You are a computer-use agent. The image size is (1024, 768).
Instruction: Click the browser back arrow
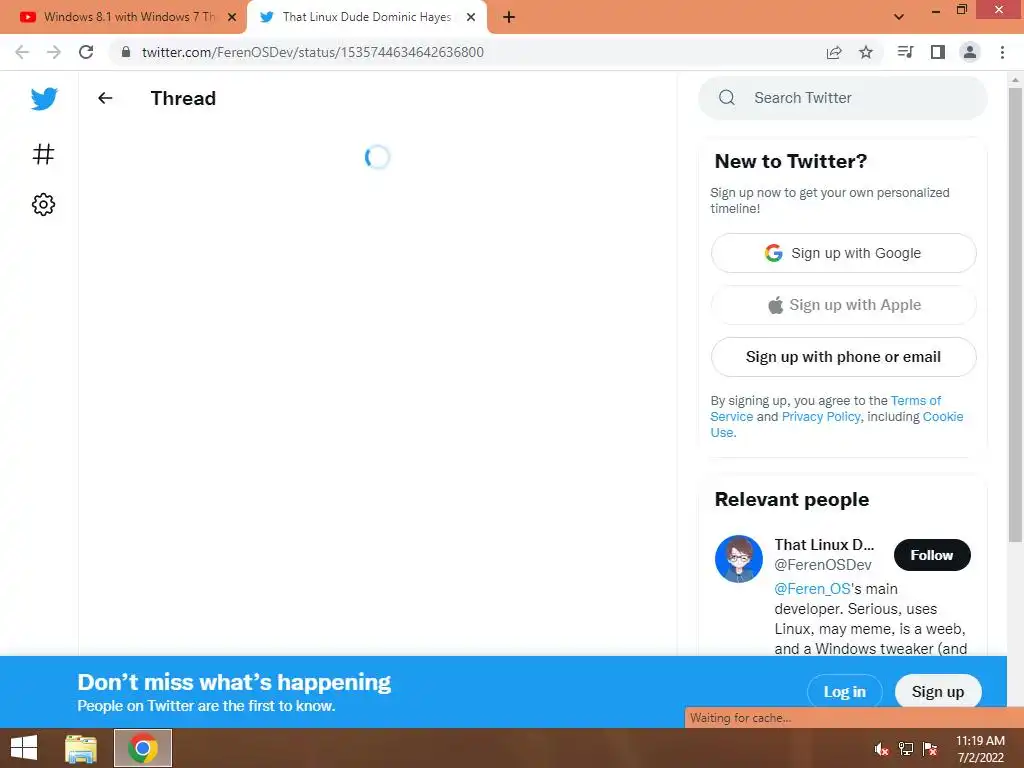[x=22, y=52]
